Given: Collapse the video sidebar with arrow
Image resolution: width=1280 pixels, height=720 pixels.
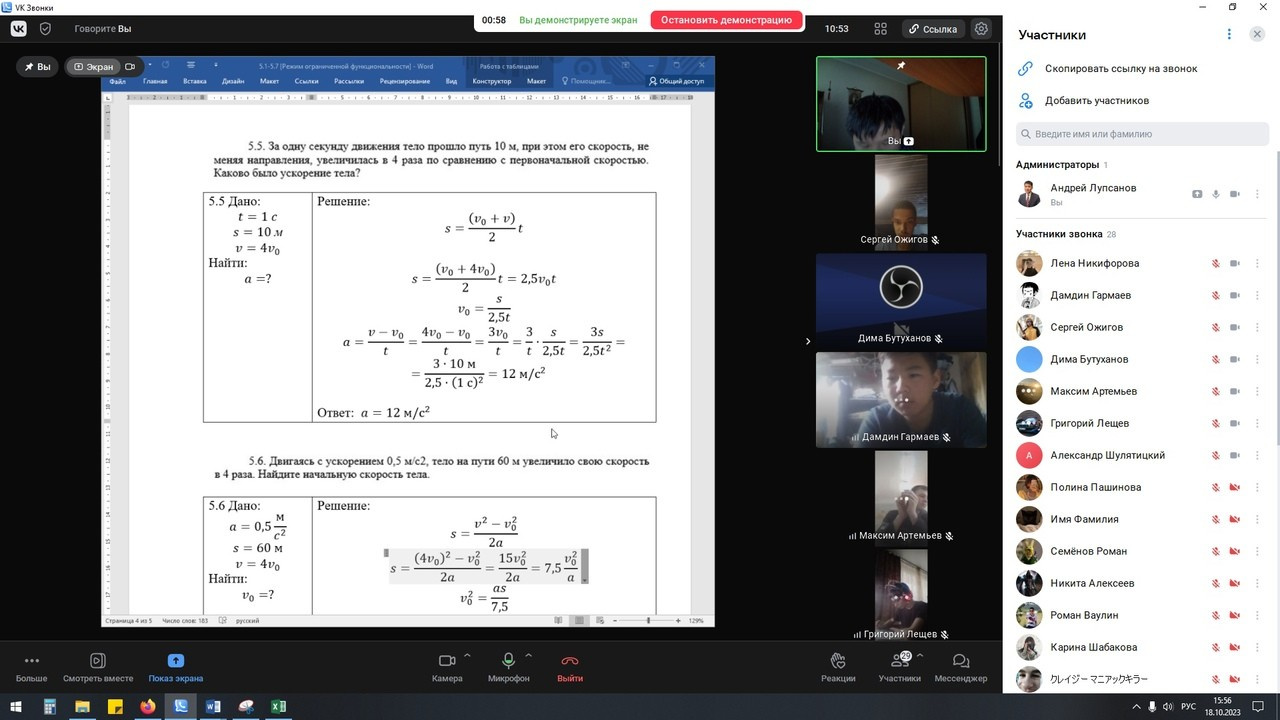Looking at the screenshot, I should click(x=808, y=341).
